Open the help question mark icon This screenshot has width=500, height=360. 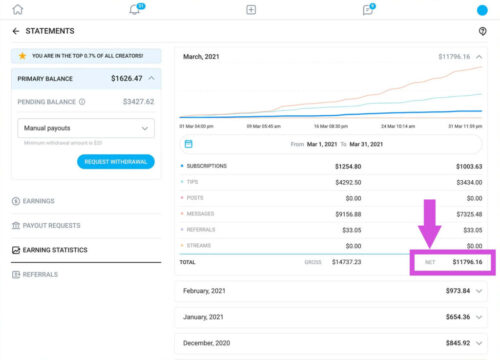pos(482,31)
